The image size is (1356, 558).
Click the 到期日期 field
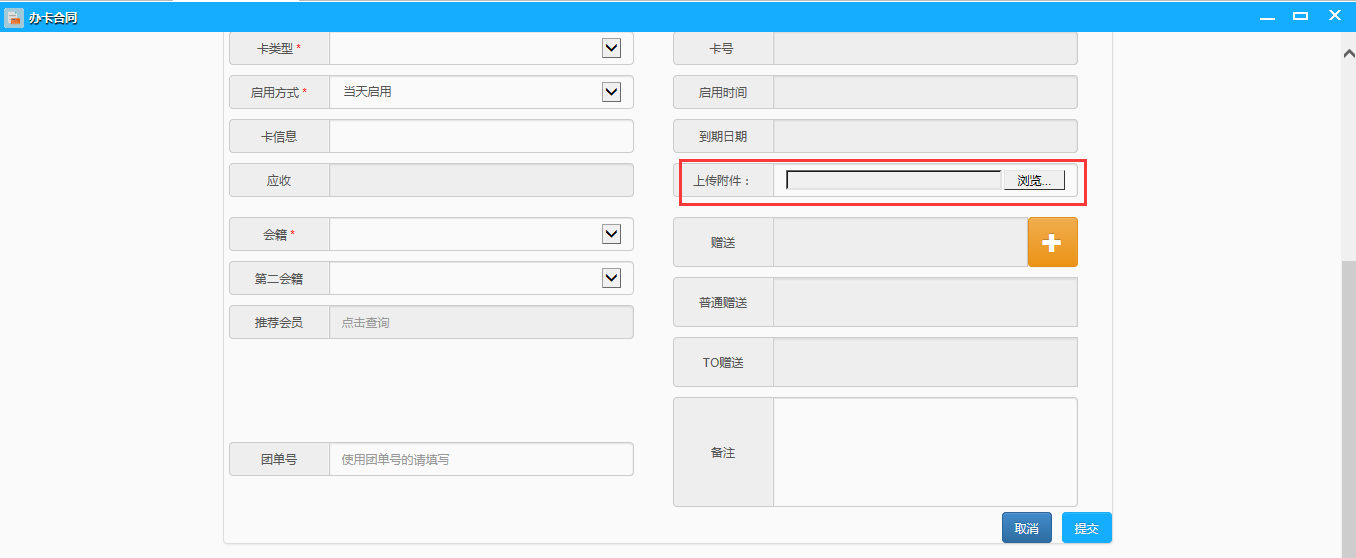click(x=925, y=136)
